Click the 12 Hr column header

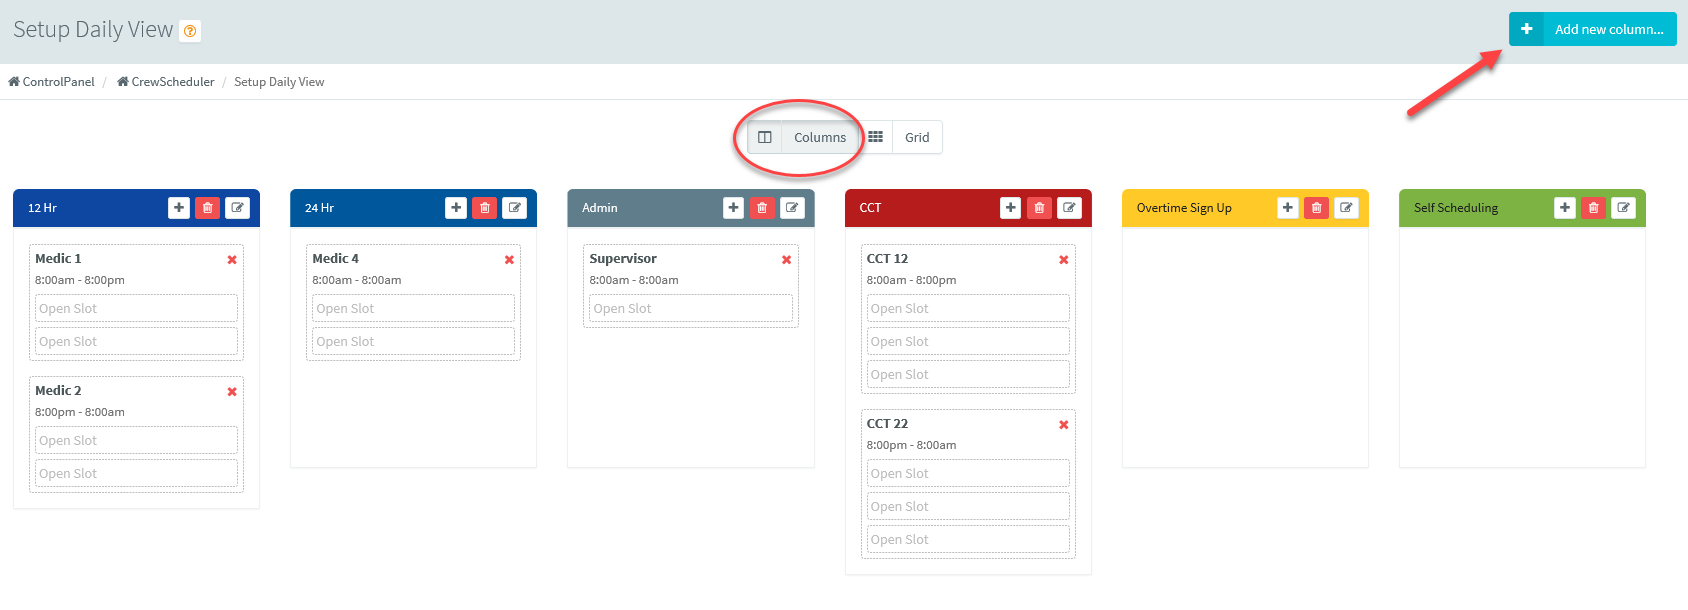(136, 208)
